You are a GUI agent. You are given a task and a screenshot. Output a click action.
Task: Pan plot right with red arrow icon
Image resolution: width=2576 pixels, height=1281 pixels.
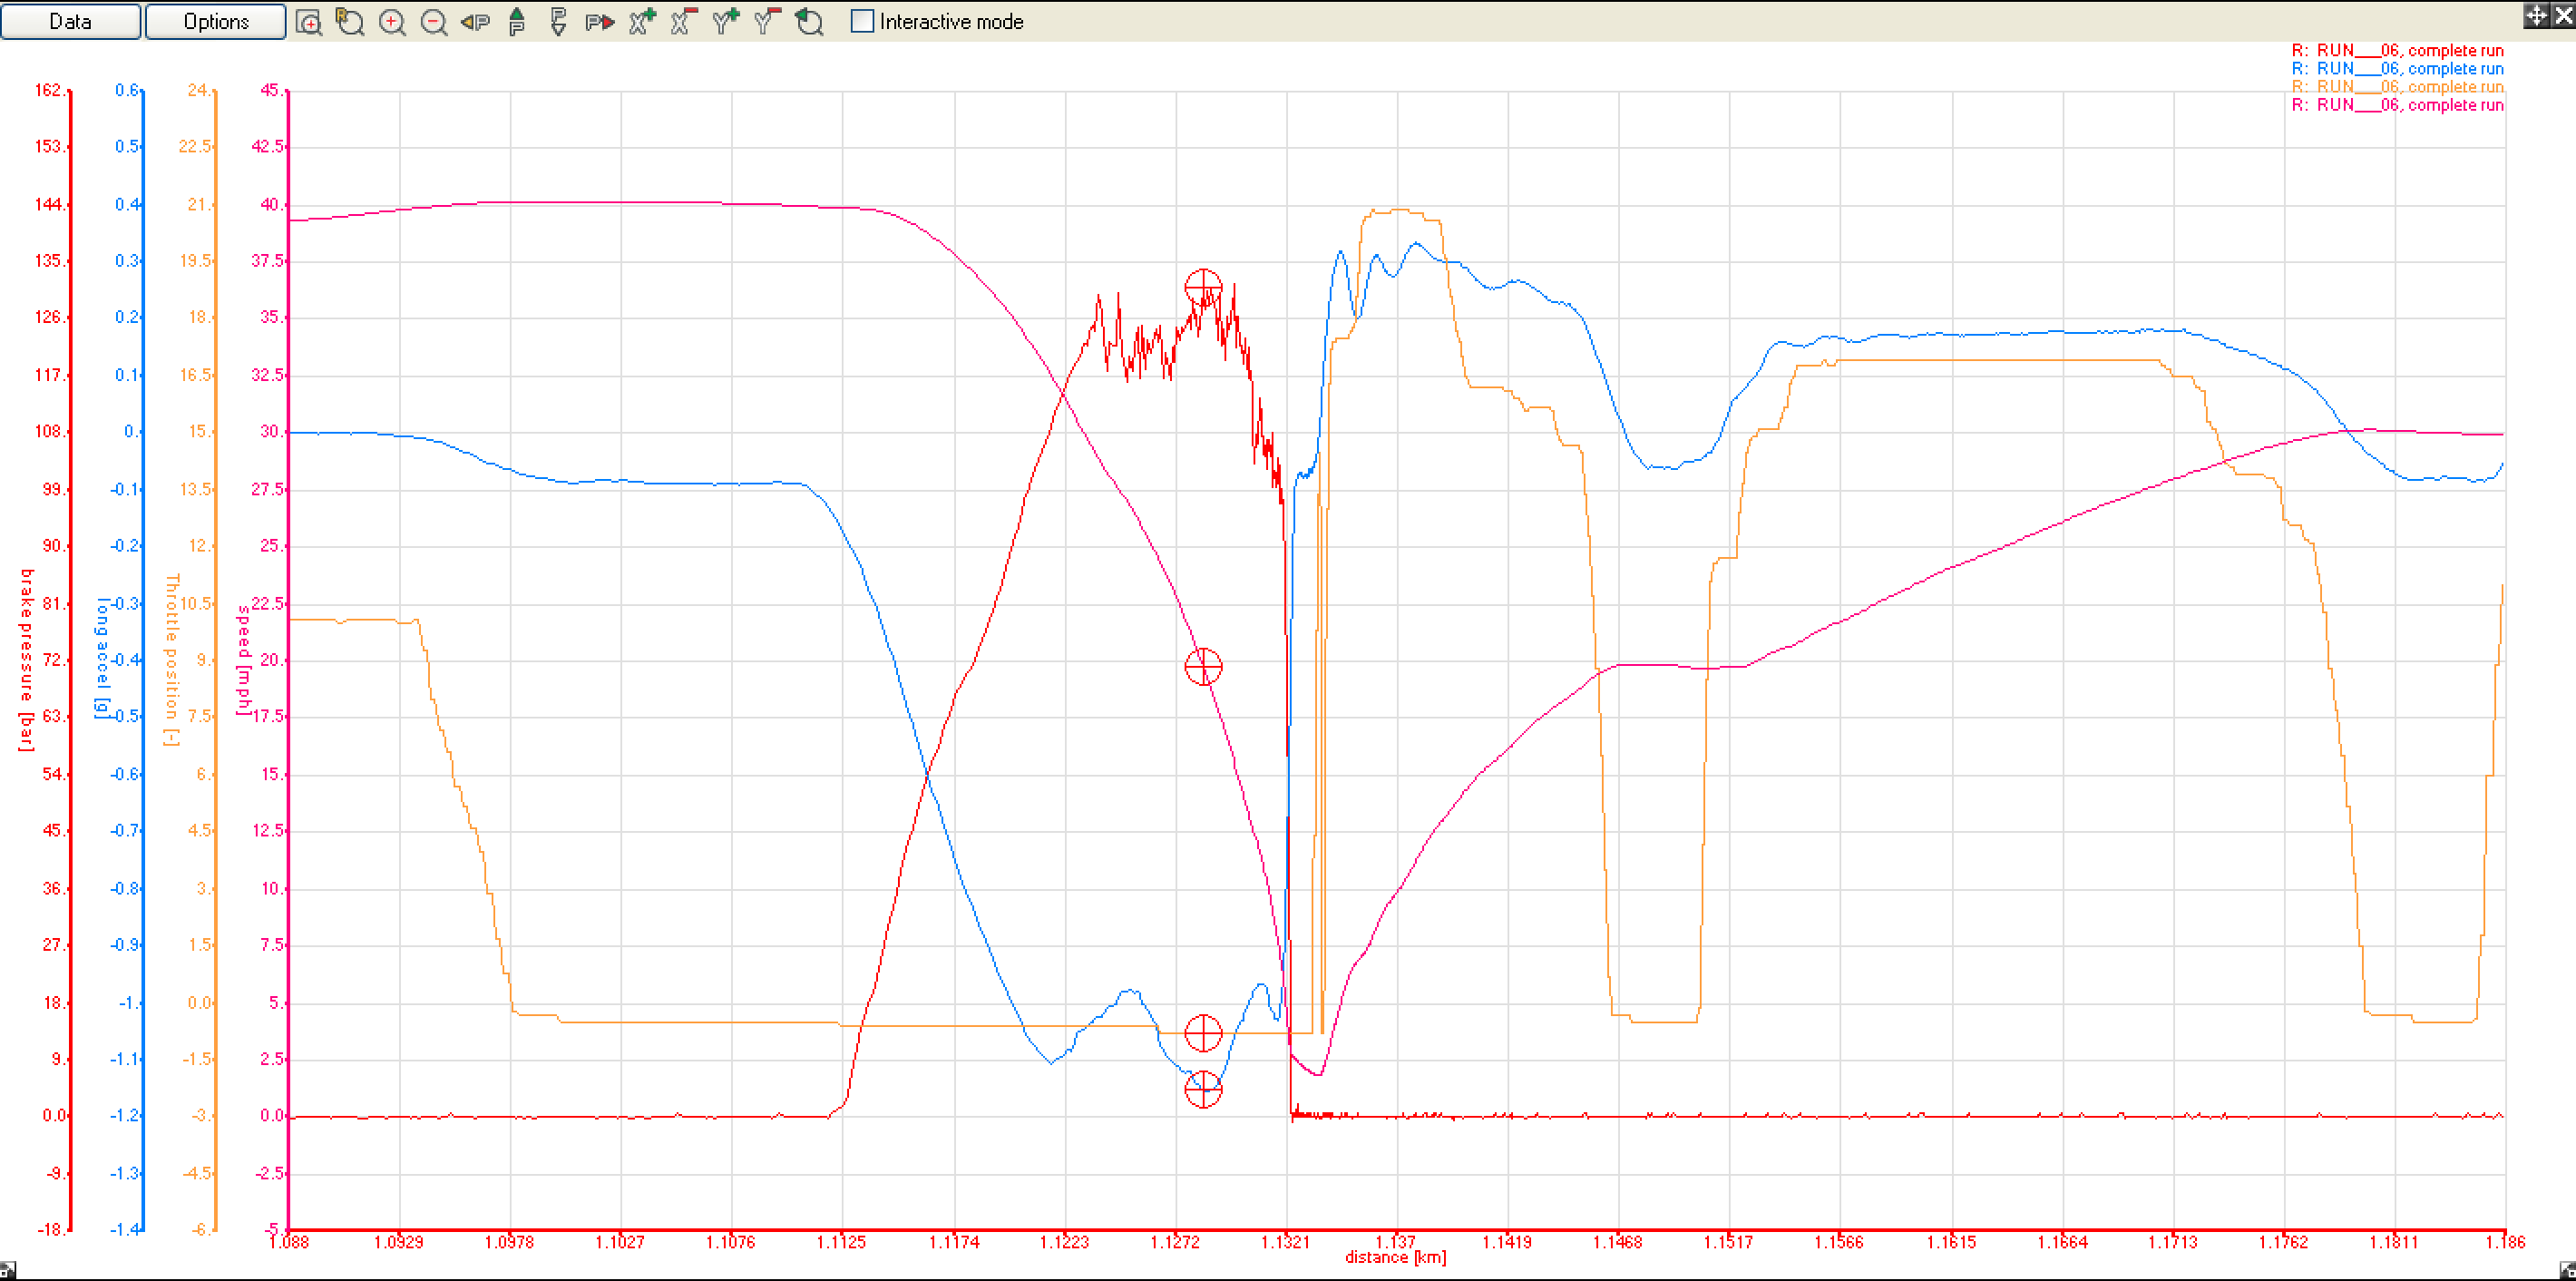point(600,22)
